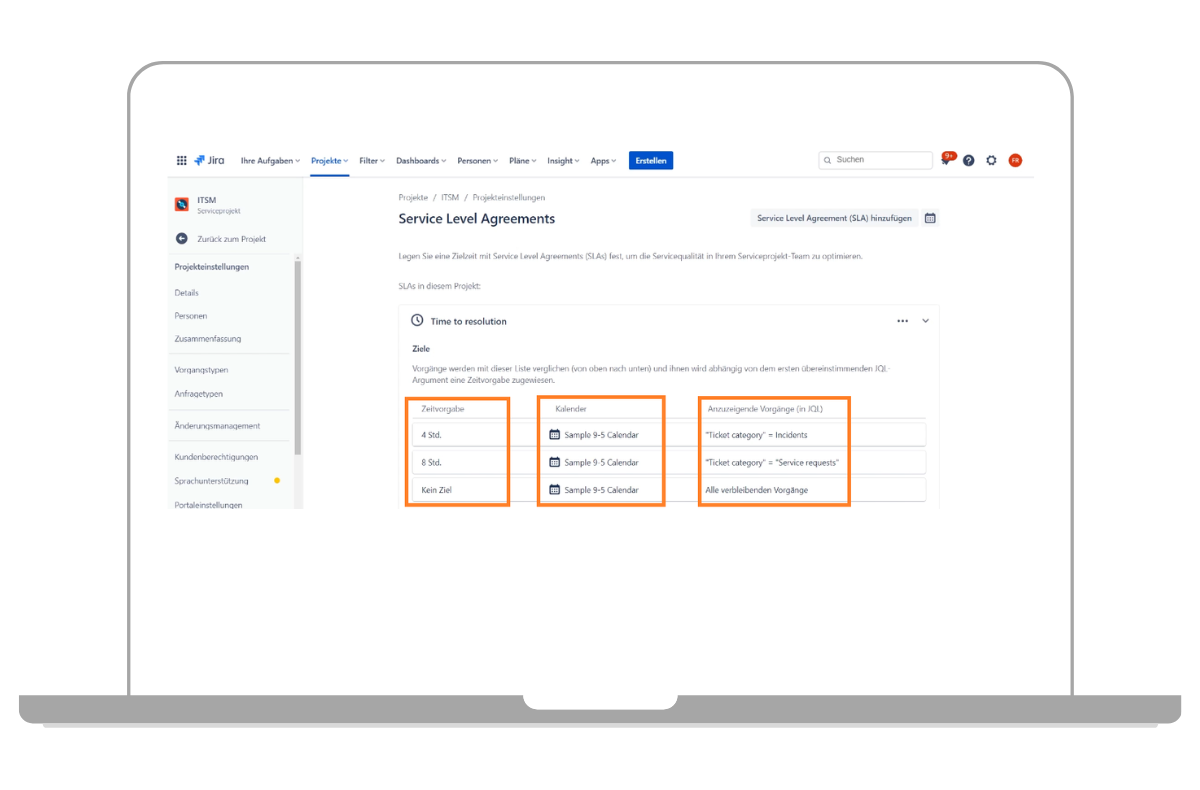The image size is (1200, 790).
Task: Open the user profile avatar
Action: pyautogui.click(x=1015, y=160)
